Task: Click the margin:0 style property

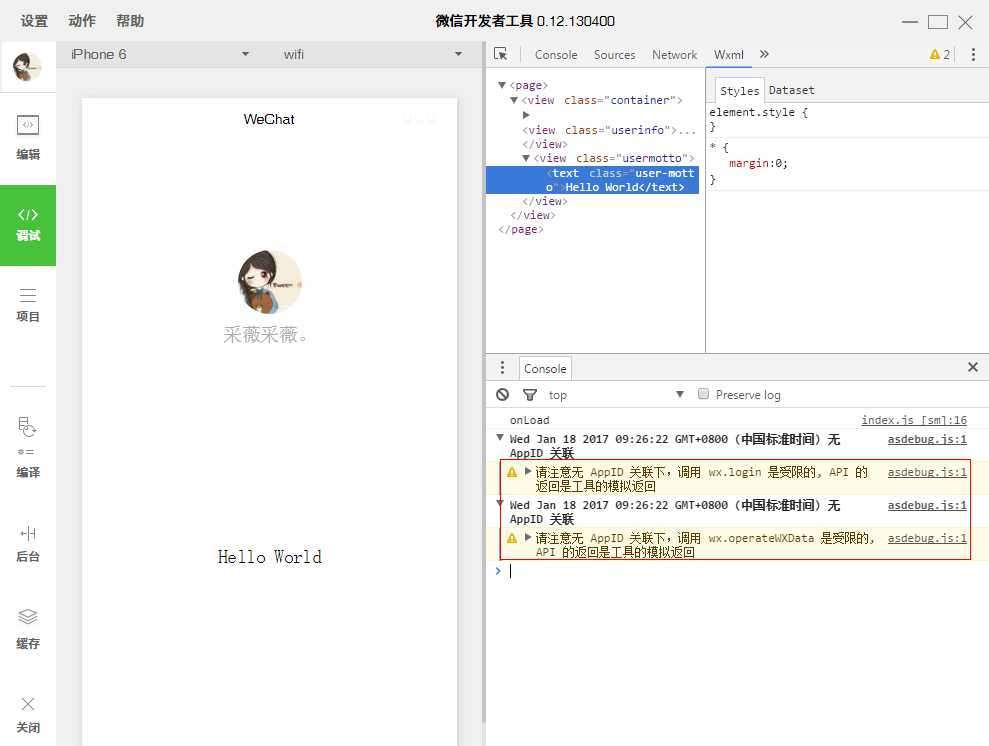Action: click(758, 163)
